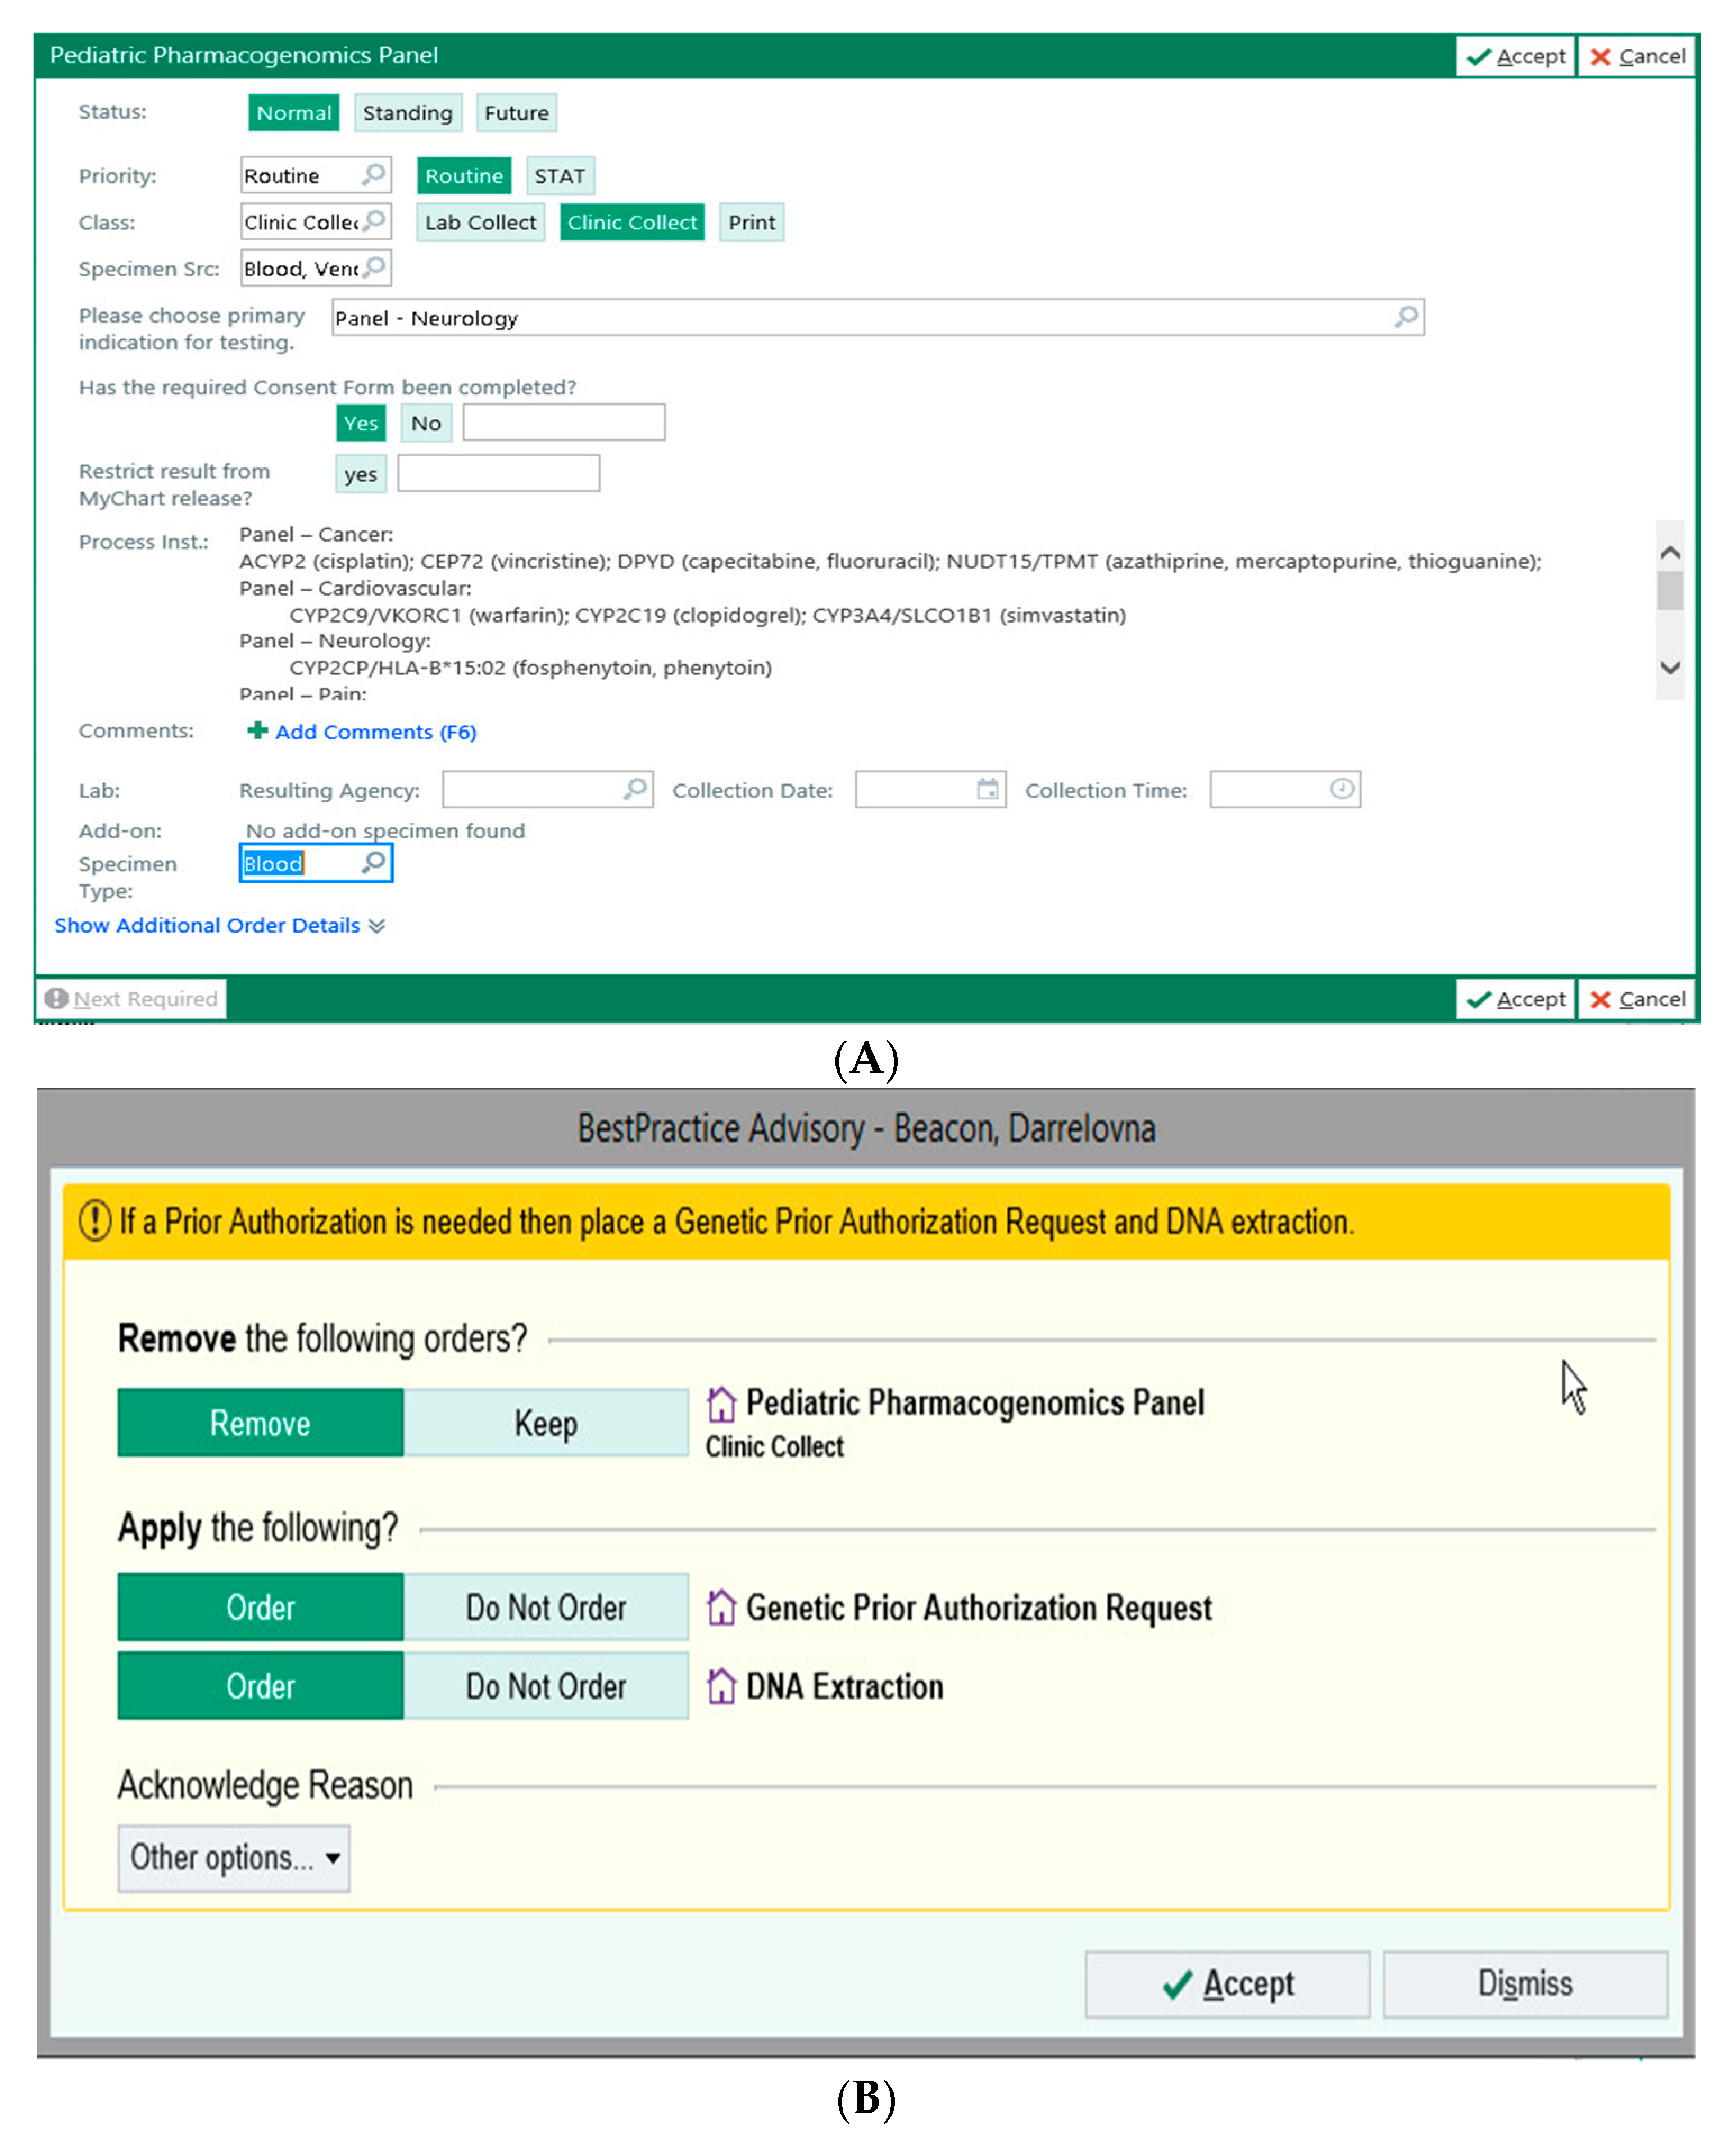Click the Resulting Agency search icon
Screen dimensions: 1736x2143
pos(634,789)
